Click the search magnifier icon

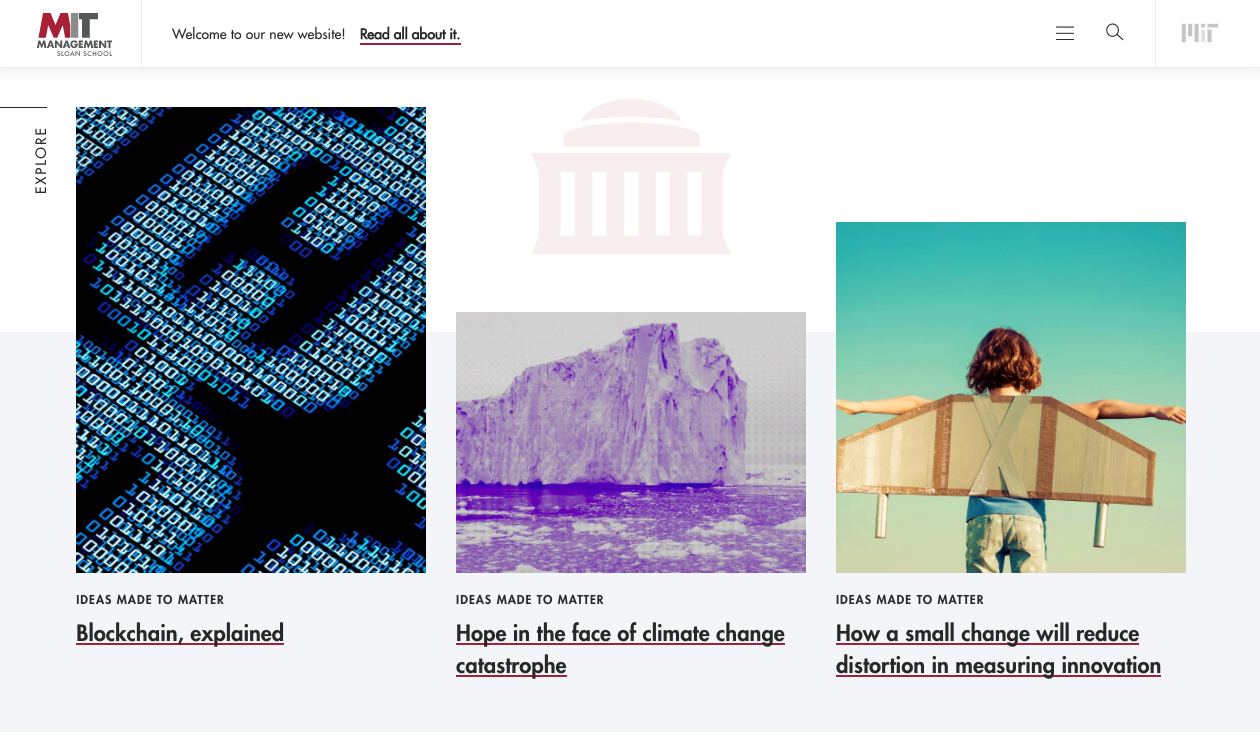pyautogui.click(x=1115, y=32)
